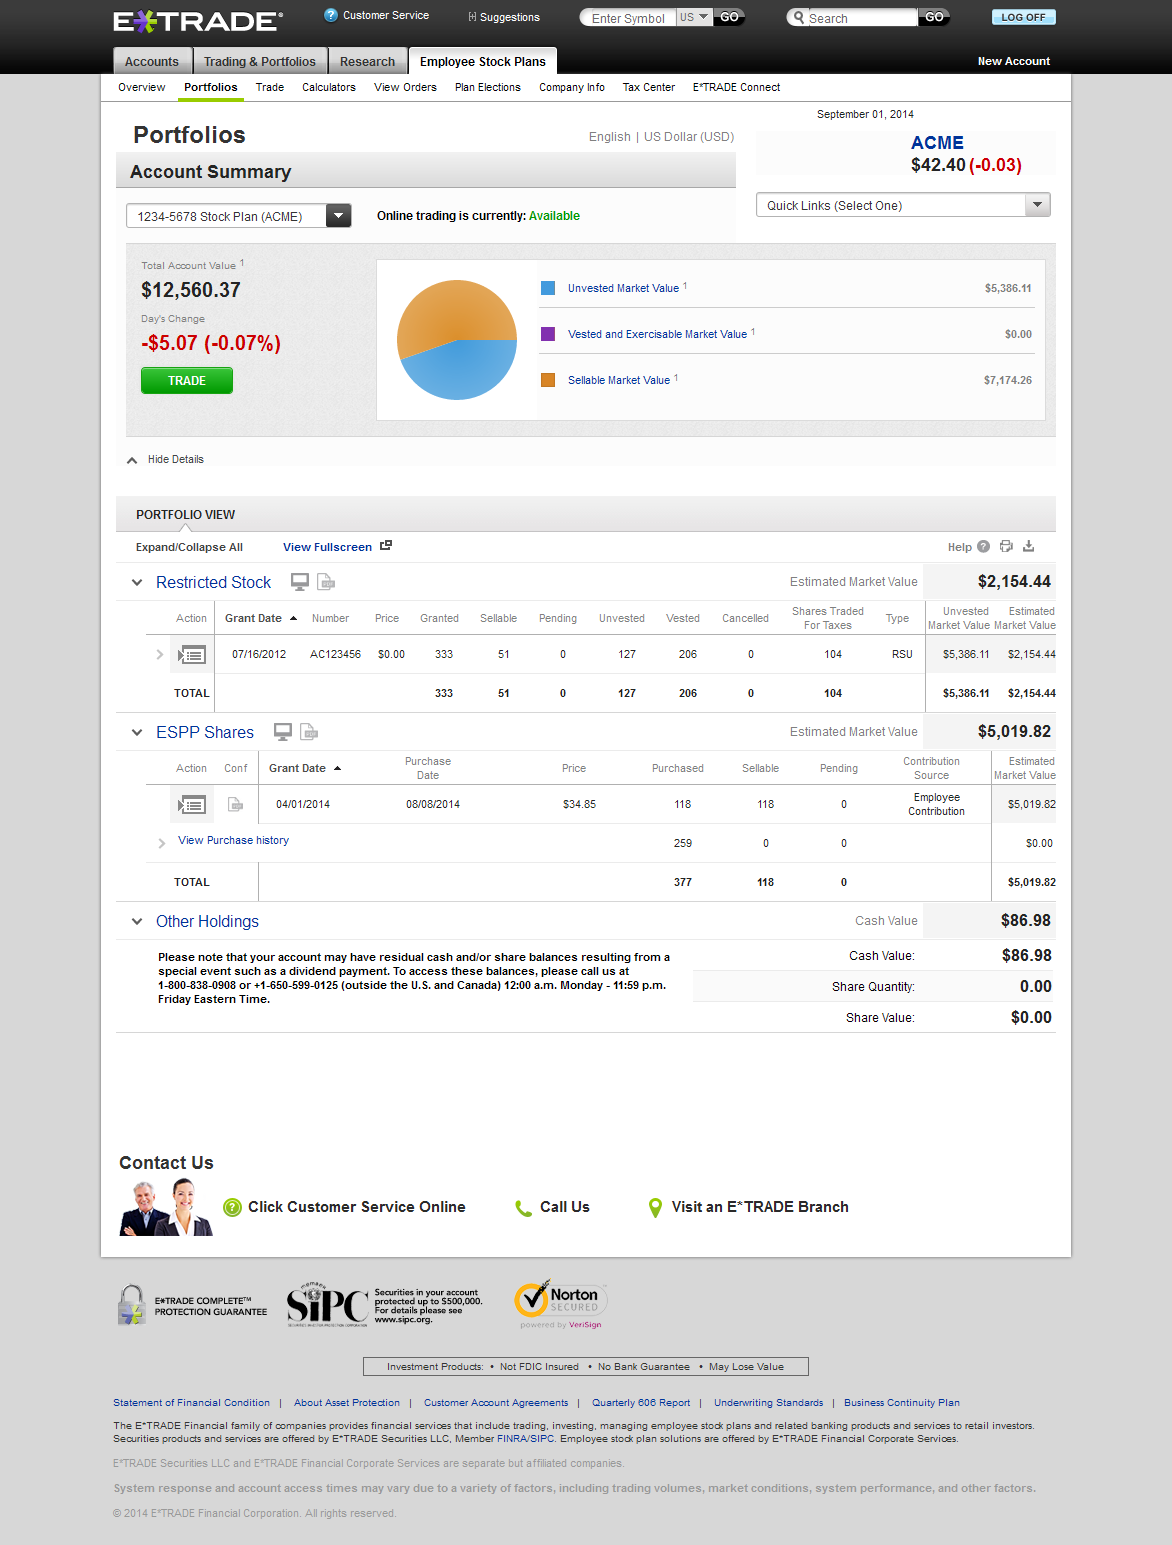Switch to the Accounts tab
This screenshot has width=1172, height=1545.
point(152,61)
